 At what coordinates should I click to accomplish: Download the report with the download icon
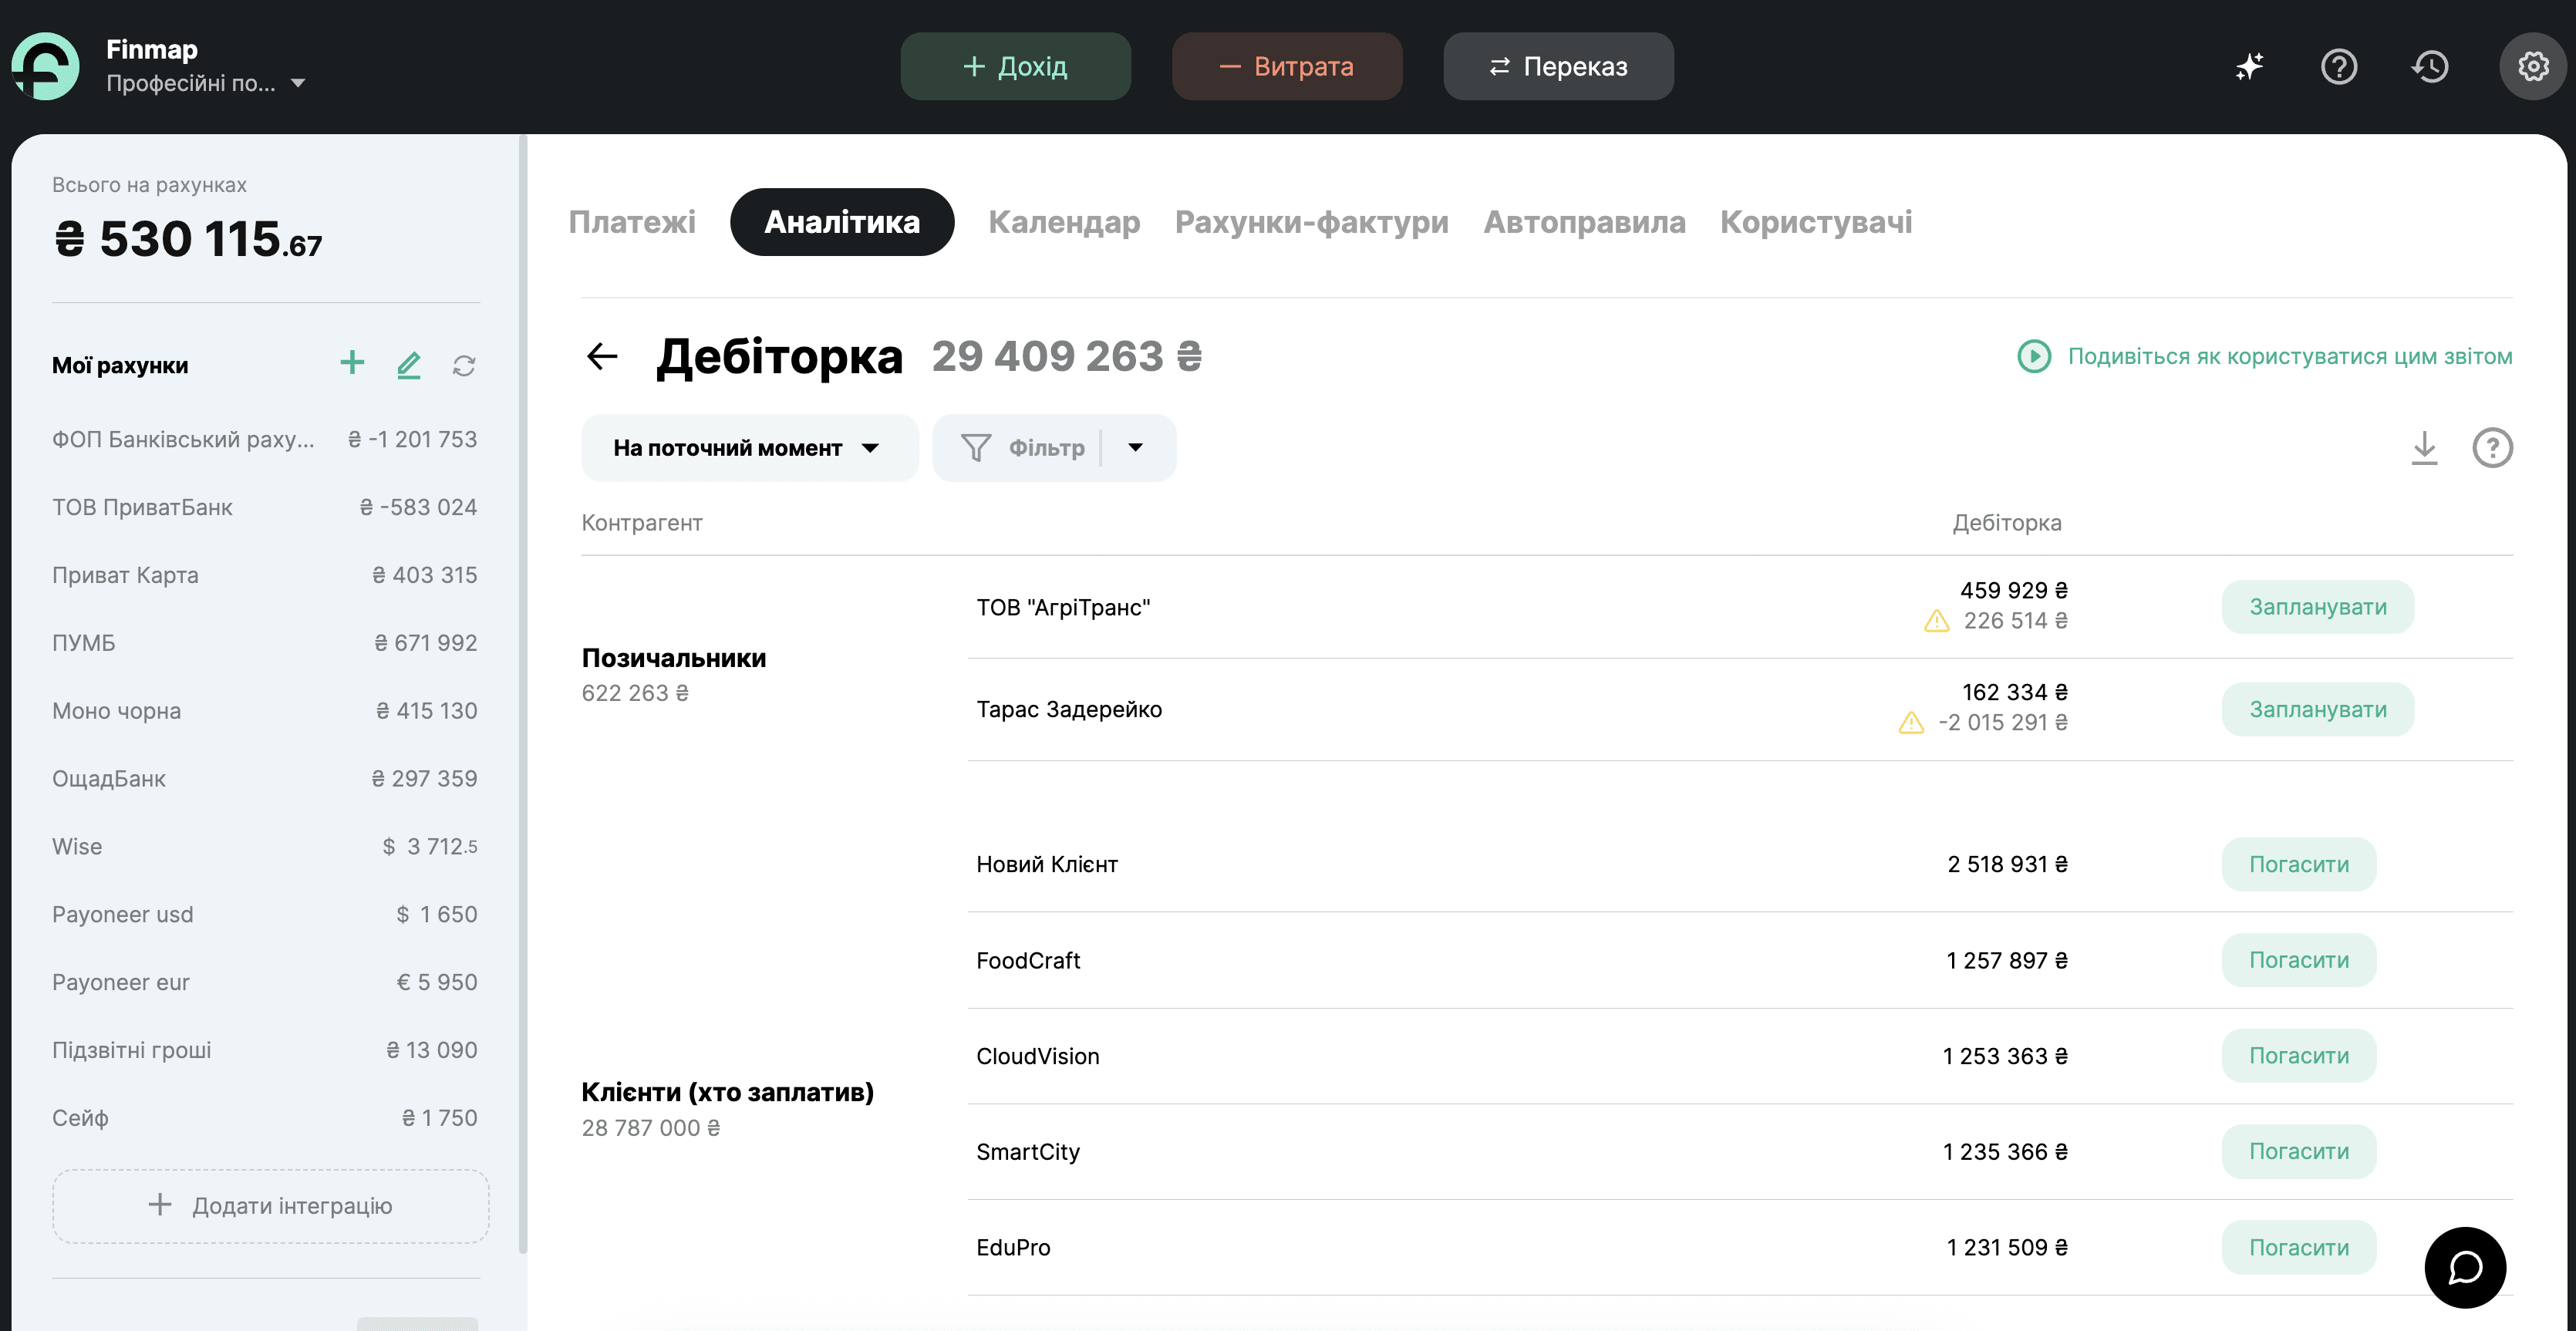point(2424,448)
